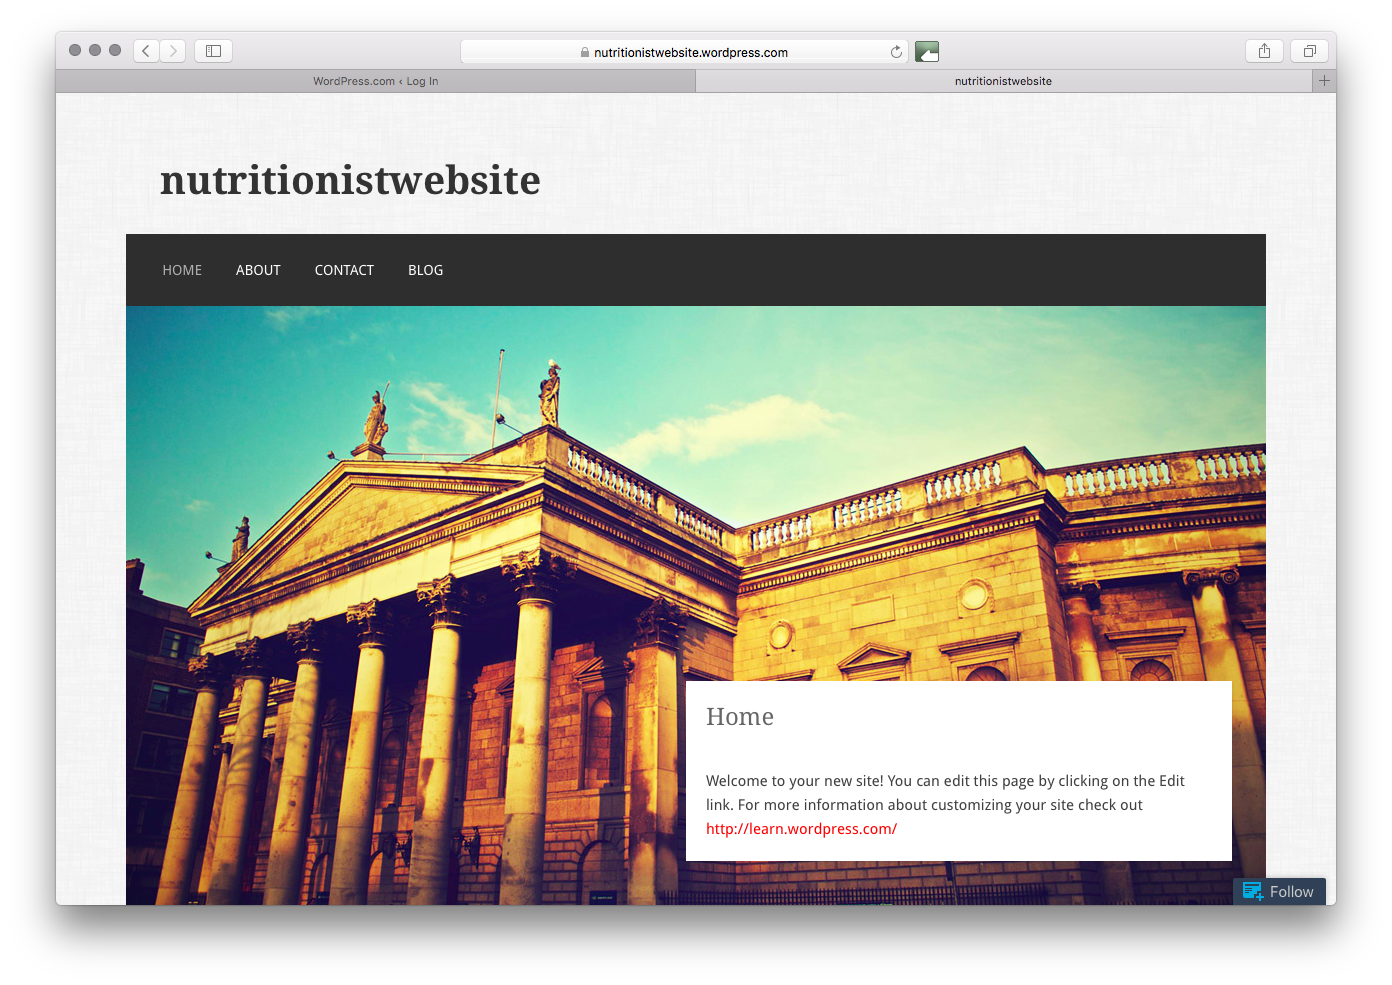Open the CONTACT navigation item
The width and height of the screenshot is (1392, 985).
[344, 270]
